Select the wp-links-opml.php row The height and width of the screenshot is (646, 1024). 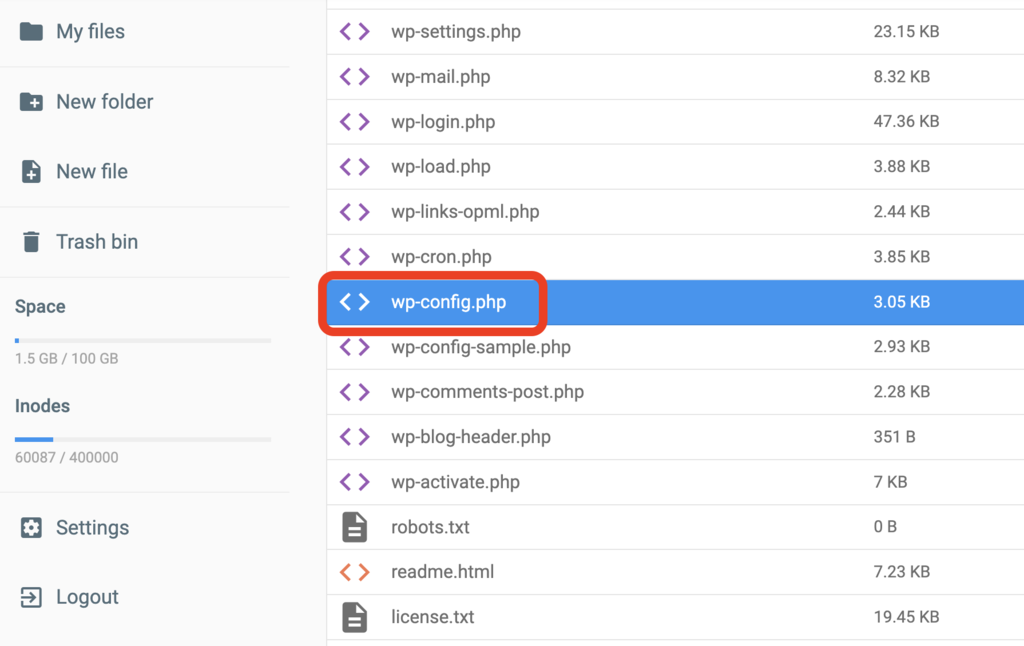[x=465, y=211]
